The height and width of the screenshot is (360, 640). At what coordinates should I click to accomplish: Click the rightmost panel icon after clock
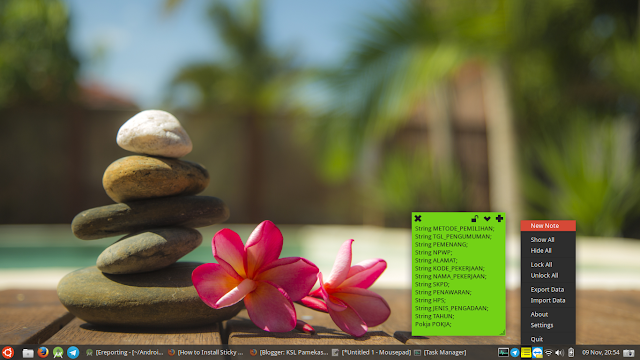click(x=629, y=353)
